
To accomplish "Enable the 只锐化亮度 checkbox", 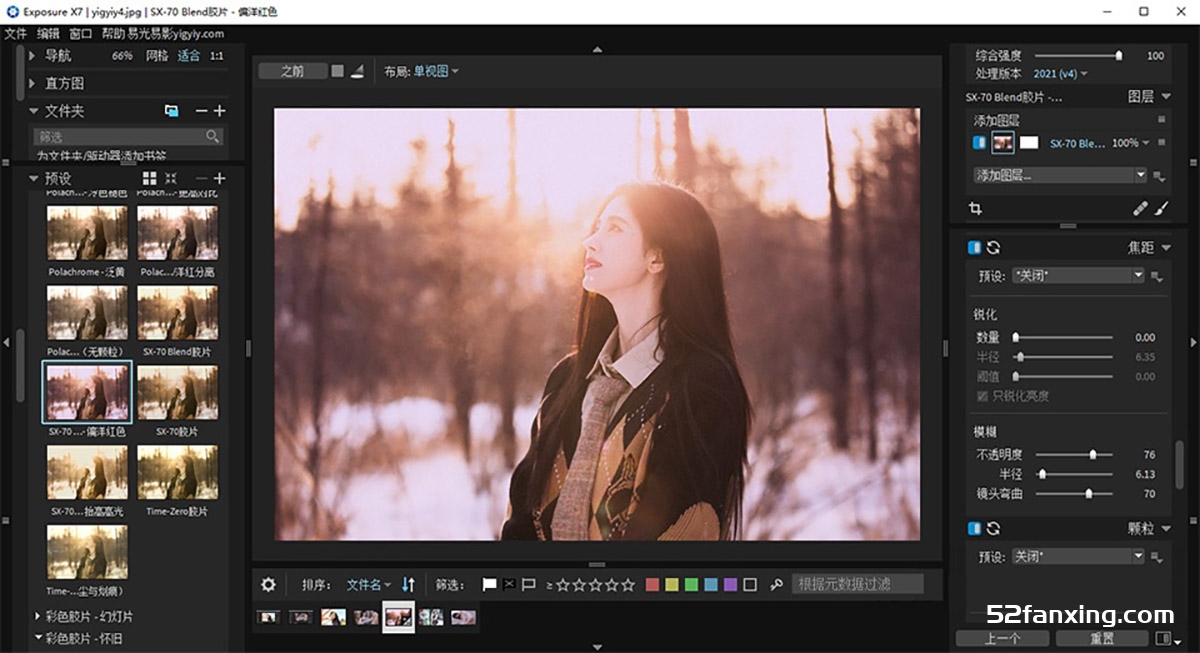I will (981, 396).
